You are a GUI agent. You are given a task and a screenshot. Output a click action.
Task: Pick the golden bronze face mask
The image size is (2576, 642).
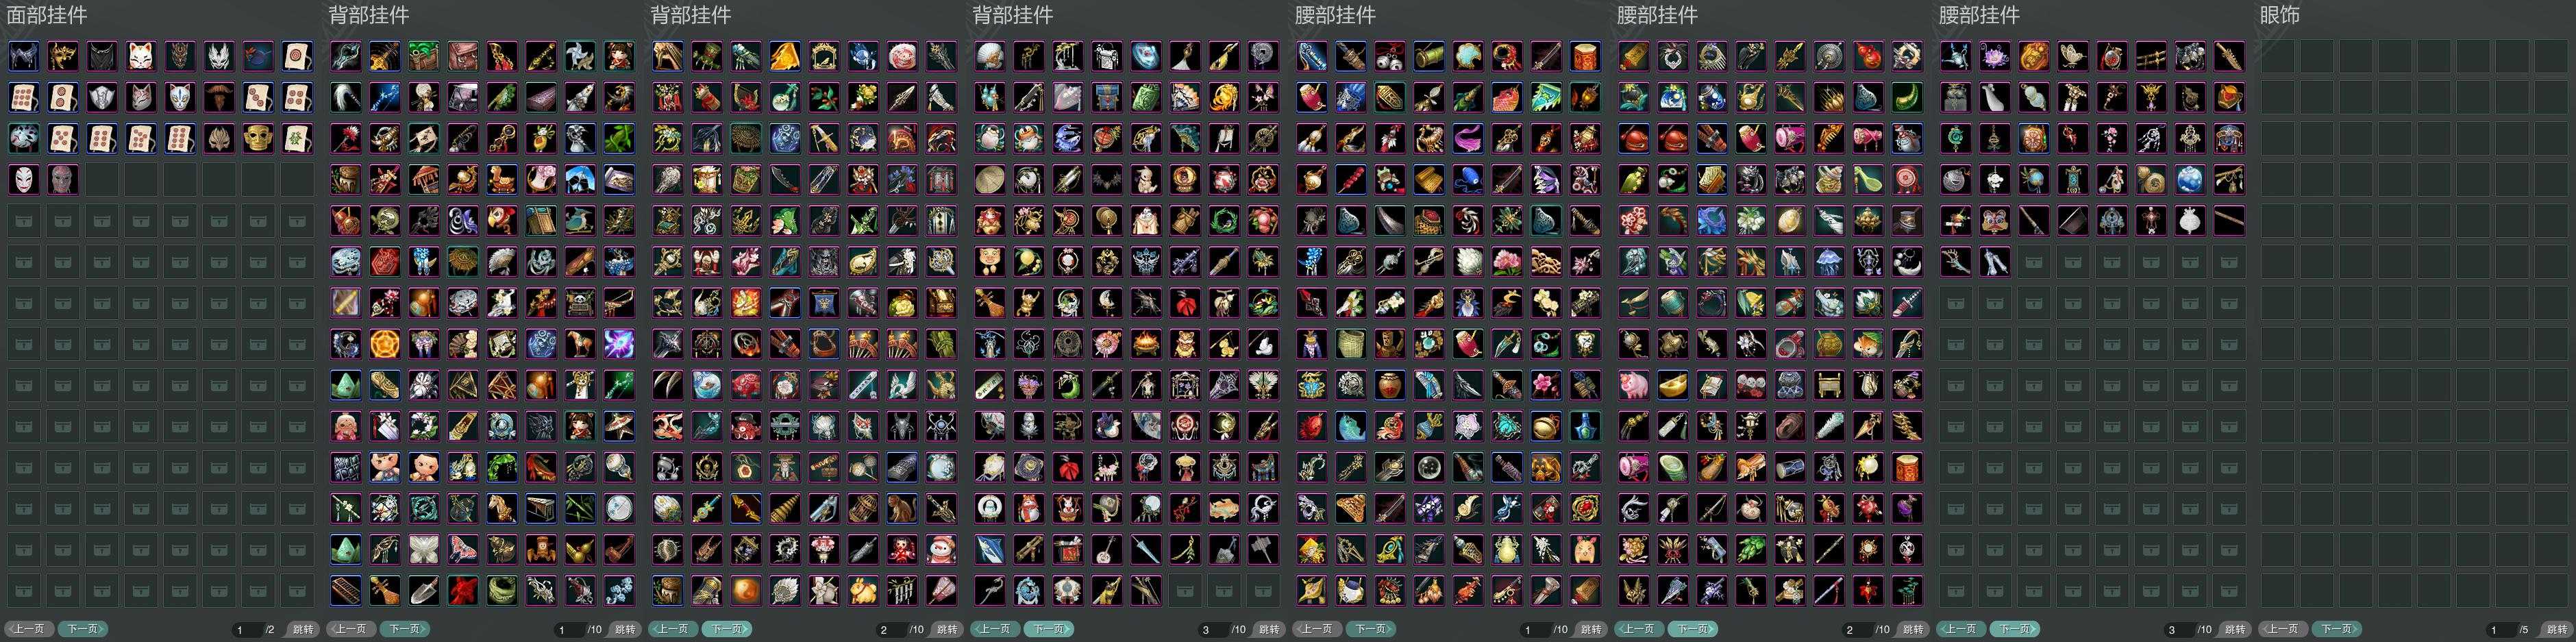click(258, 137)
